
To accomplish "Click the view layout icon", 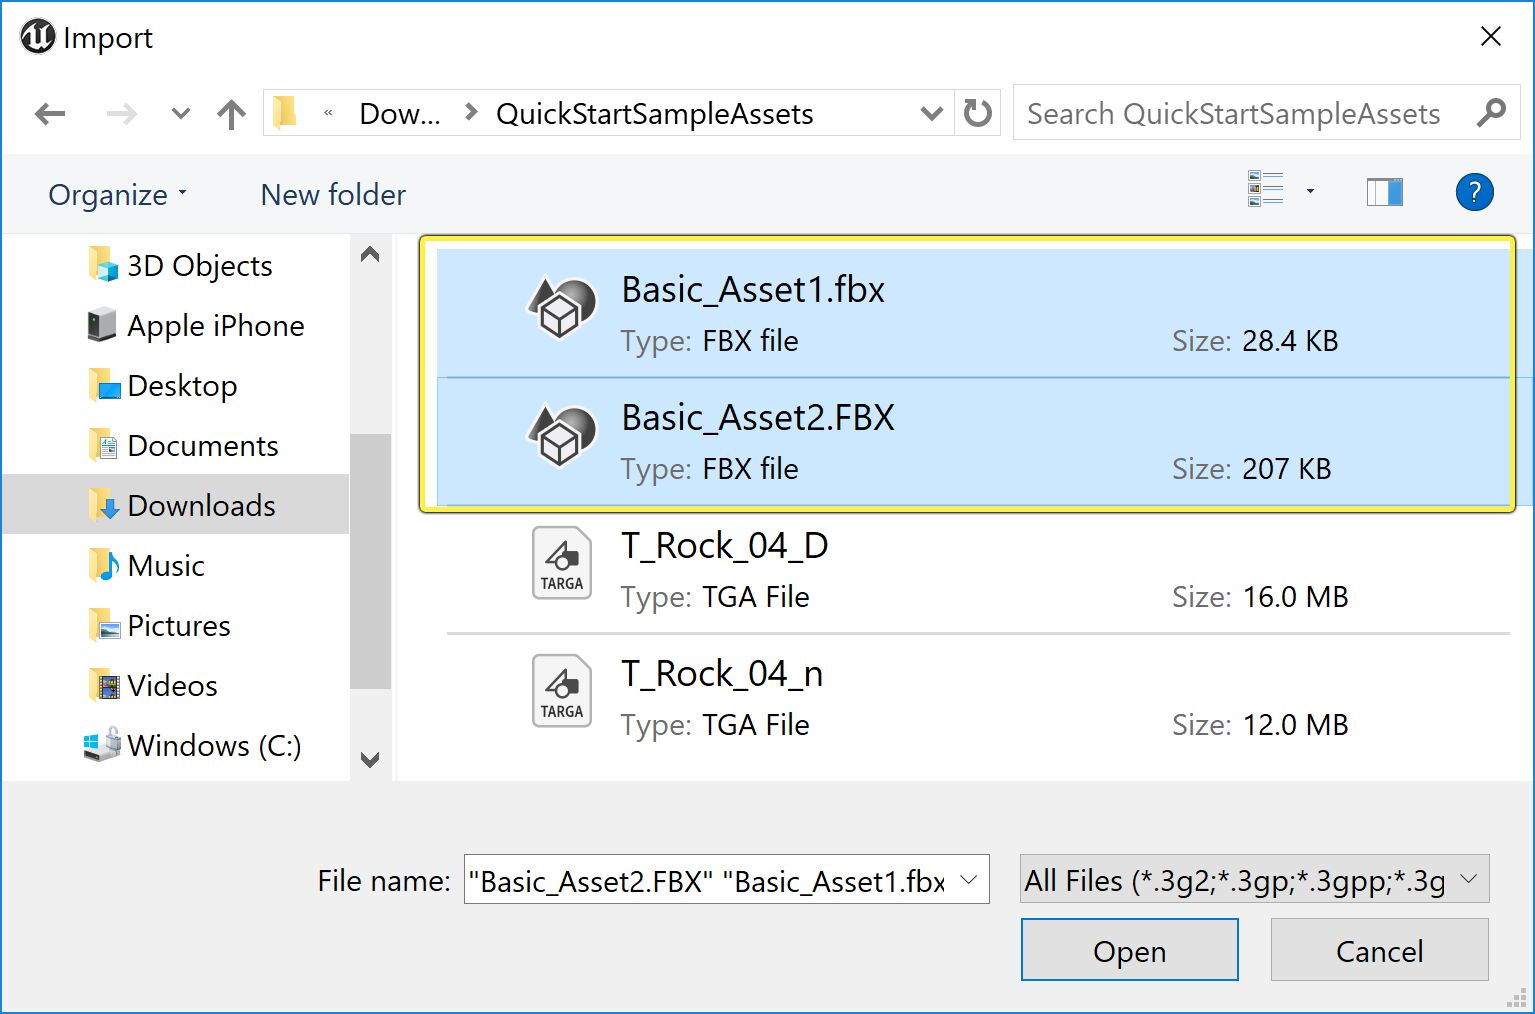I will click(x=1266, y=189).
